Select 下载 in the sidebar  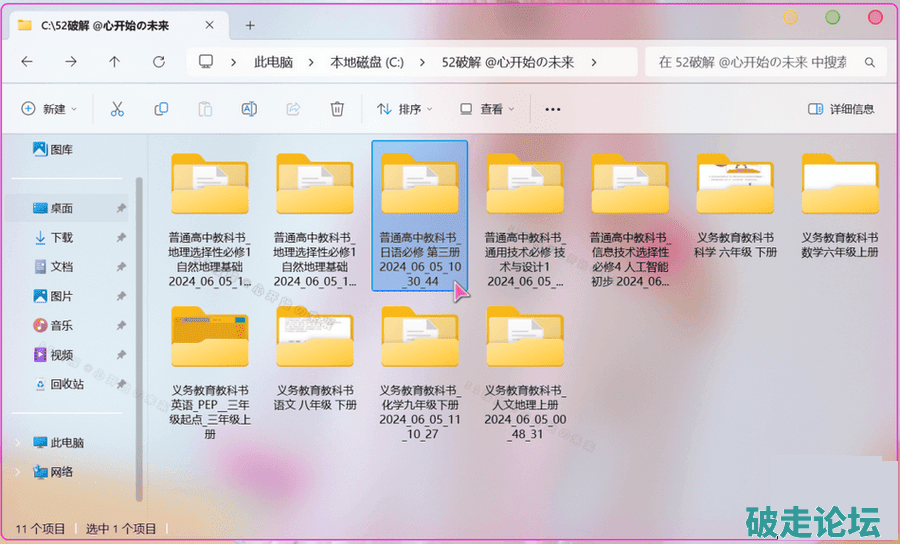(x=62, y=237)
